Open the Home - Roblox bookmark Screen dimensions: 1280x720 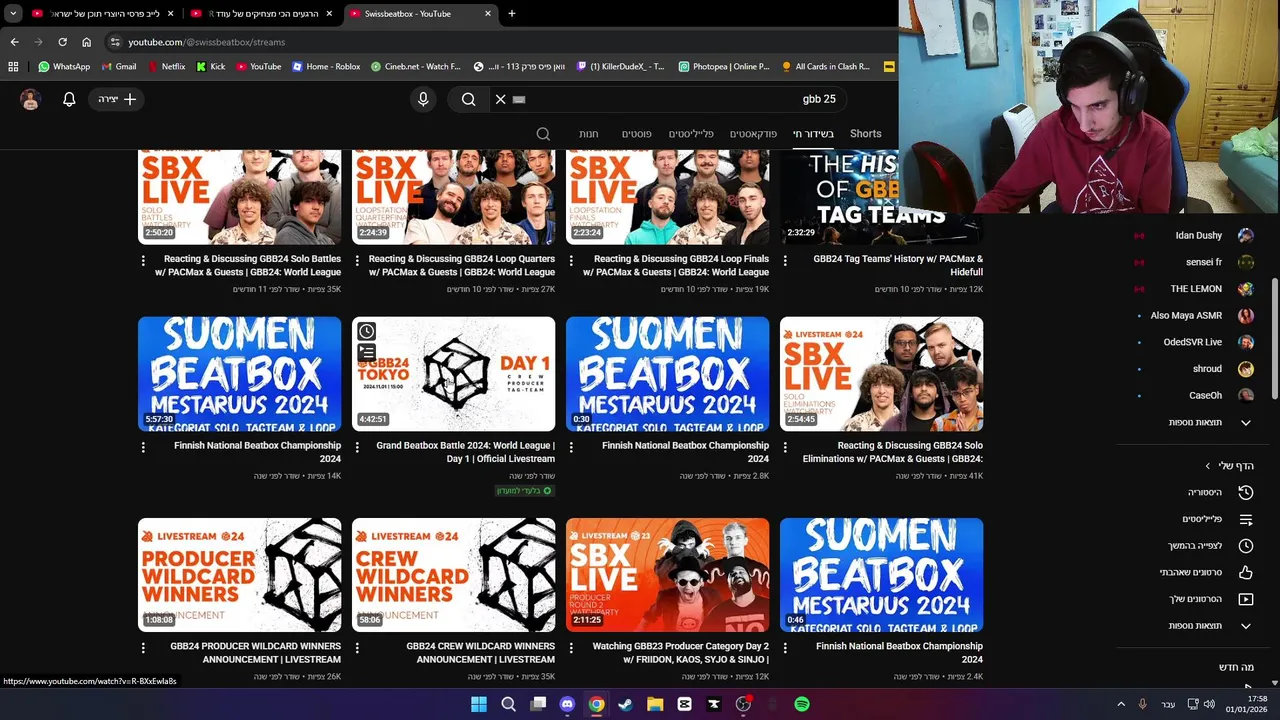326,67
